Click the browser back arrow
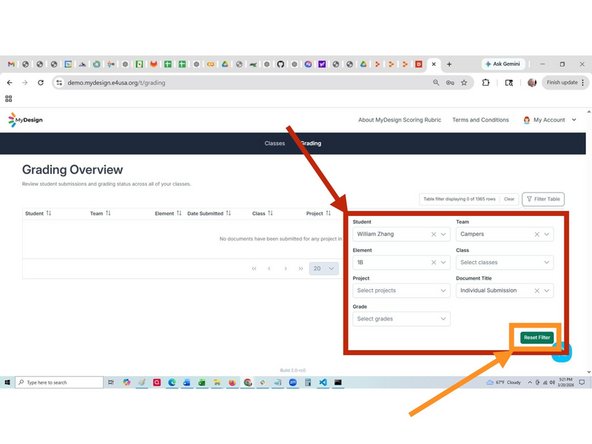The height and width of the screenshot is (444, 592). [9, 82]
